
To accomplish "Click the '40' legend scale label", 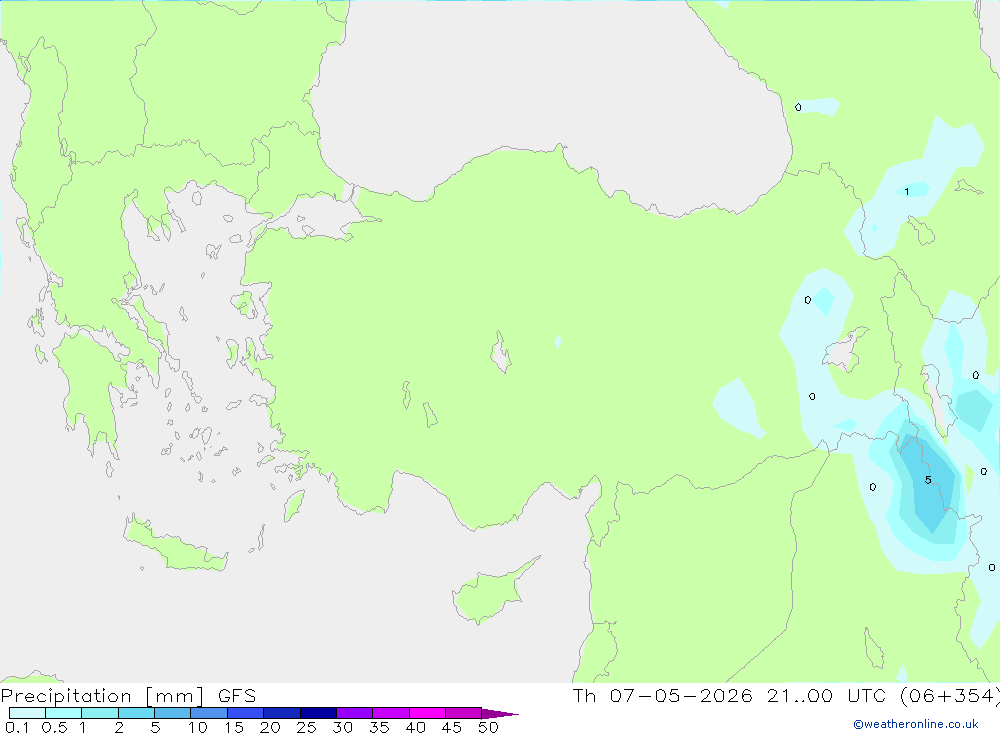I will tap(415, 727).
